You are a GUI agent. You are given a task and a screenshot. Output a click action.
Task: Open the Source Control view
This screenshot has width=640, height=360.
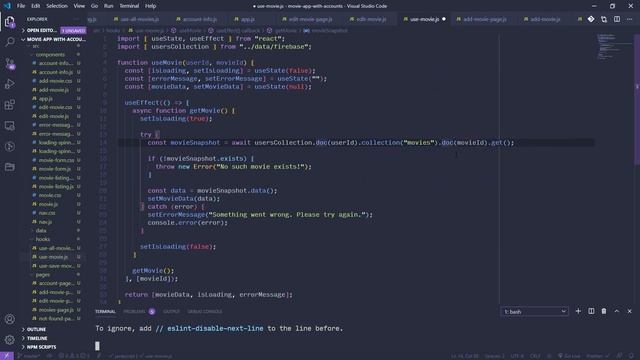point(10,63)
